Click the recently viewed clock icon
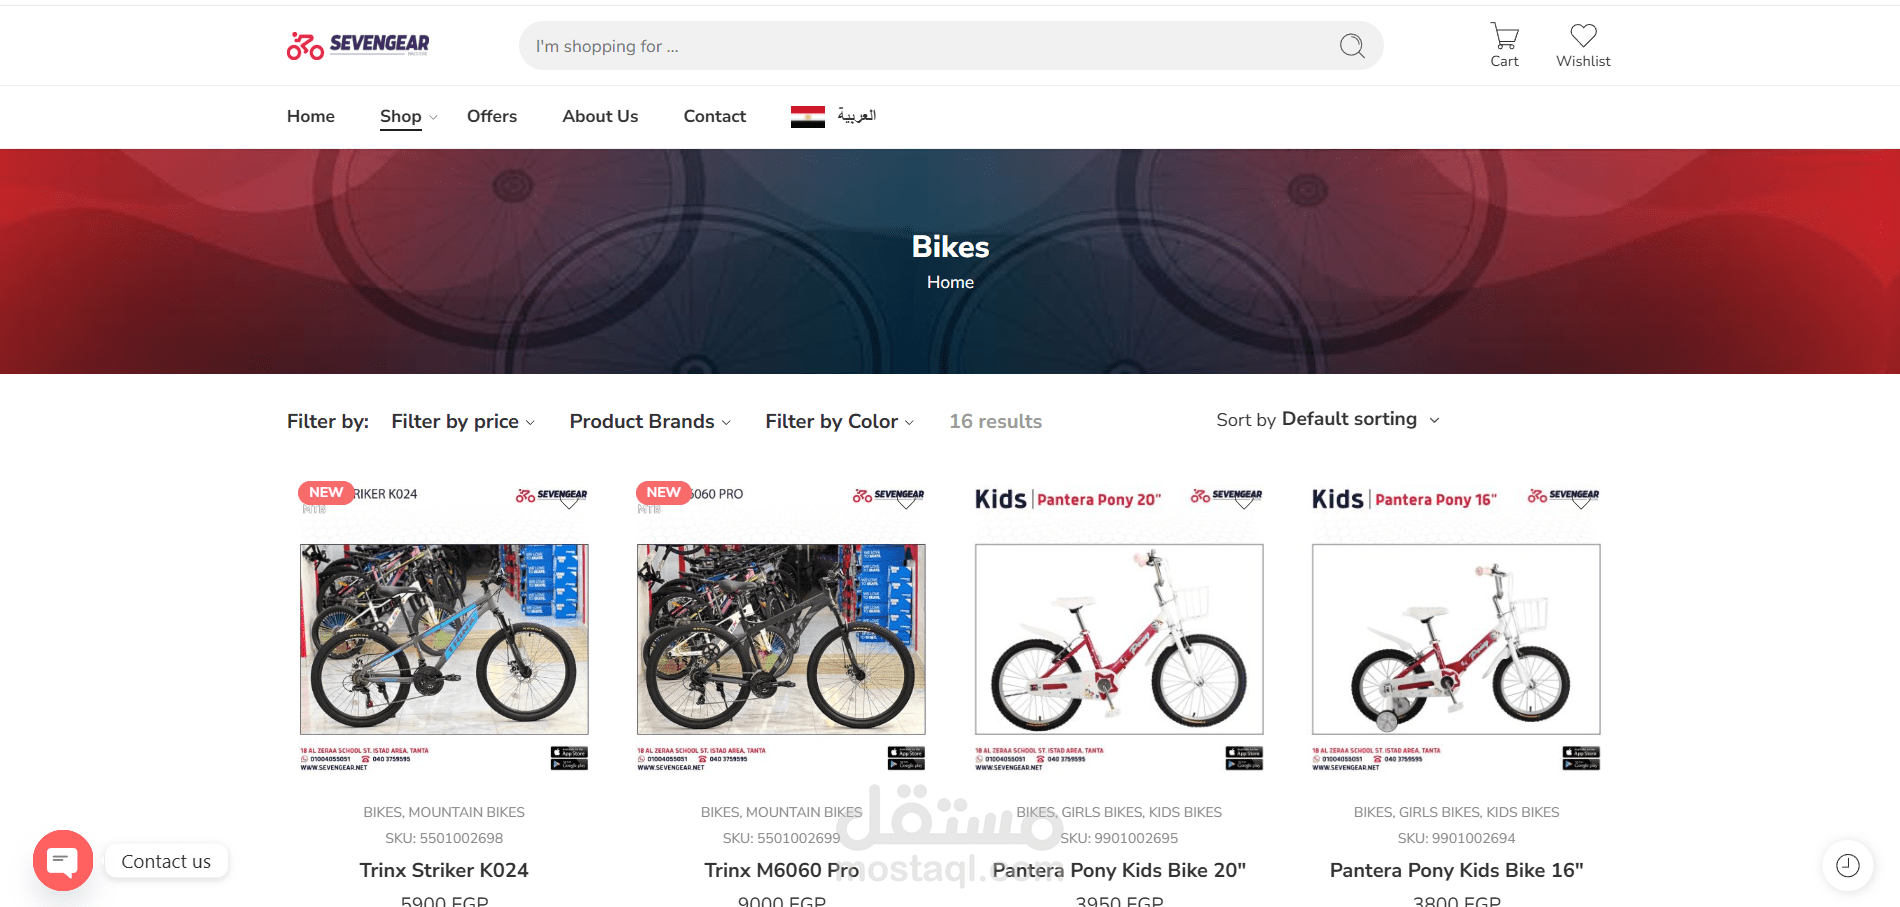The width and height of the screenshot is (1900, 907). coord(1847,865)
